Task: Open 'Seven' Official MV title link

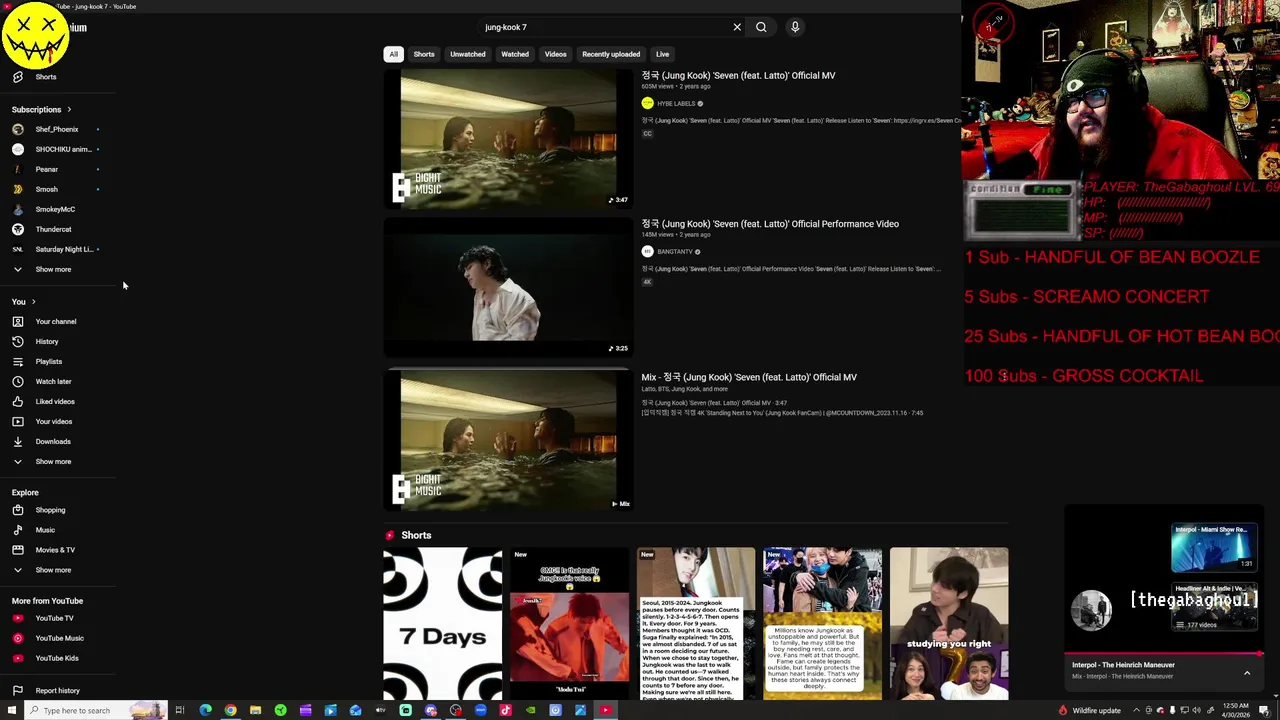Action: click(x=738, y=75)
